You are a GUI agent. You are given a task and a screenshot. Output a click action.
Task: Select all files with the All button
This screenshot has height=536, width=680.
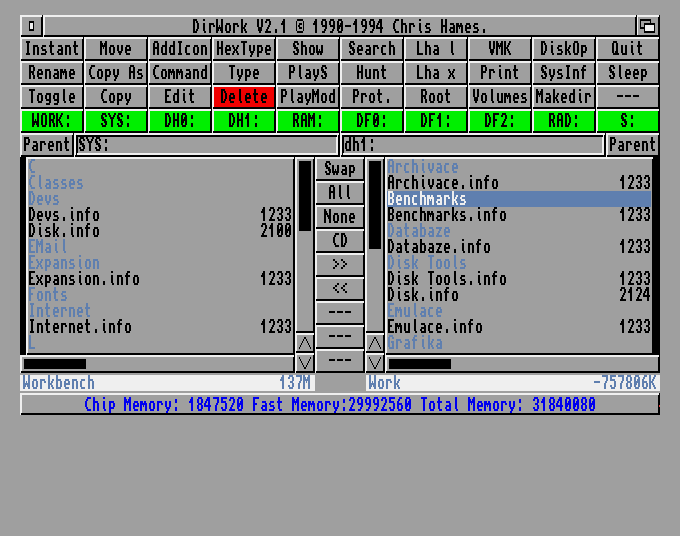pos(339,193)
